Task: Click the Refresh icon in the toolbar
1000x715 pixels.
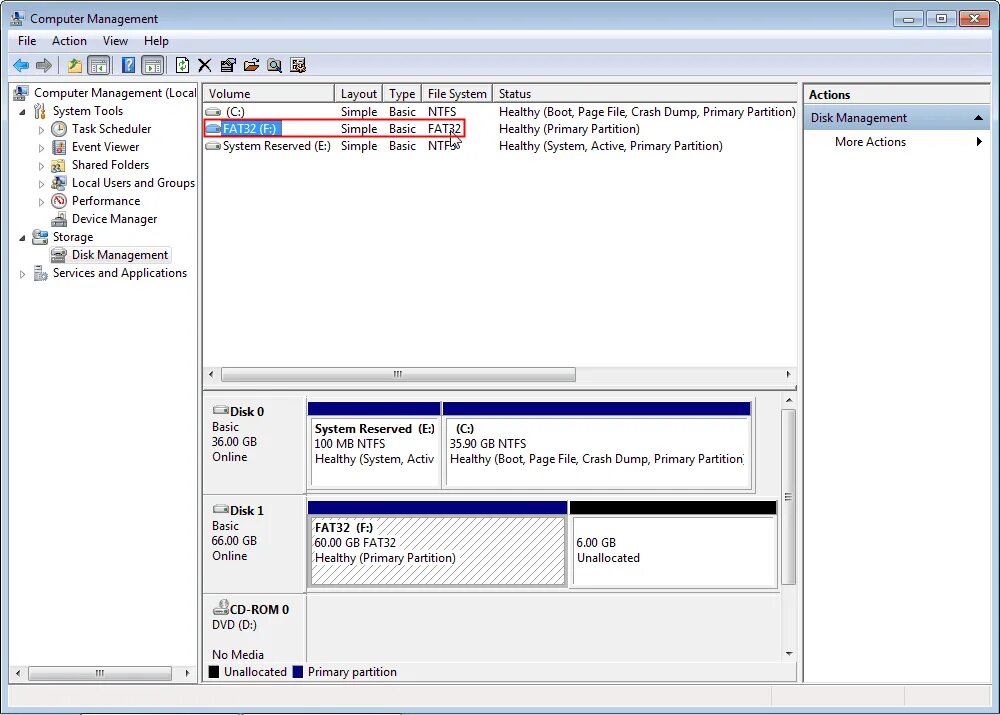Action: [x=183, y=65]
